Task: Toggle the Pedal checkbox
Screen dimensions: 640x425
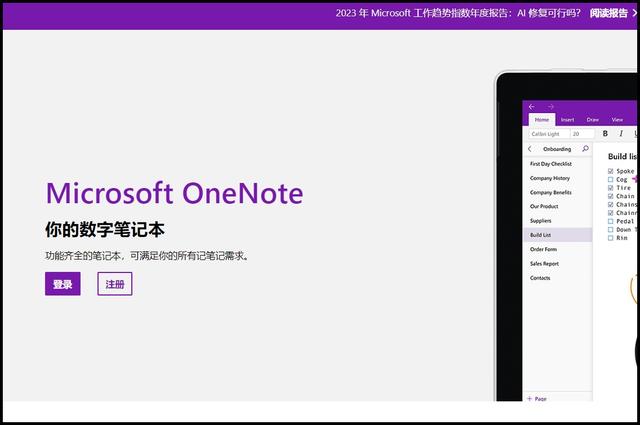Action: click(x=611, y=221)
